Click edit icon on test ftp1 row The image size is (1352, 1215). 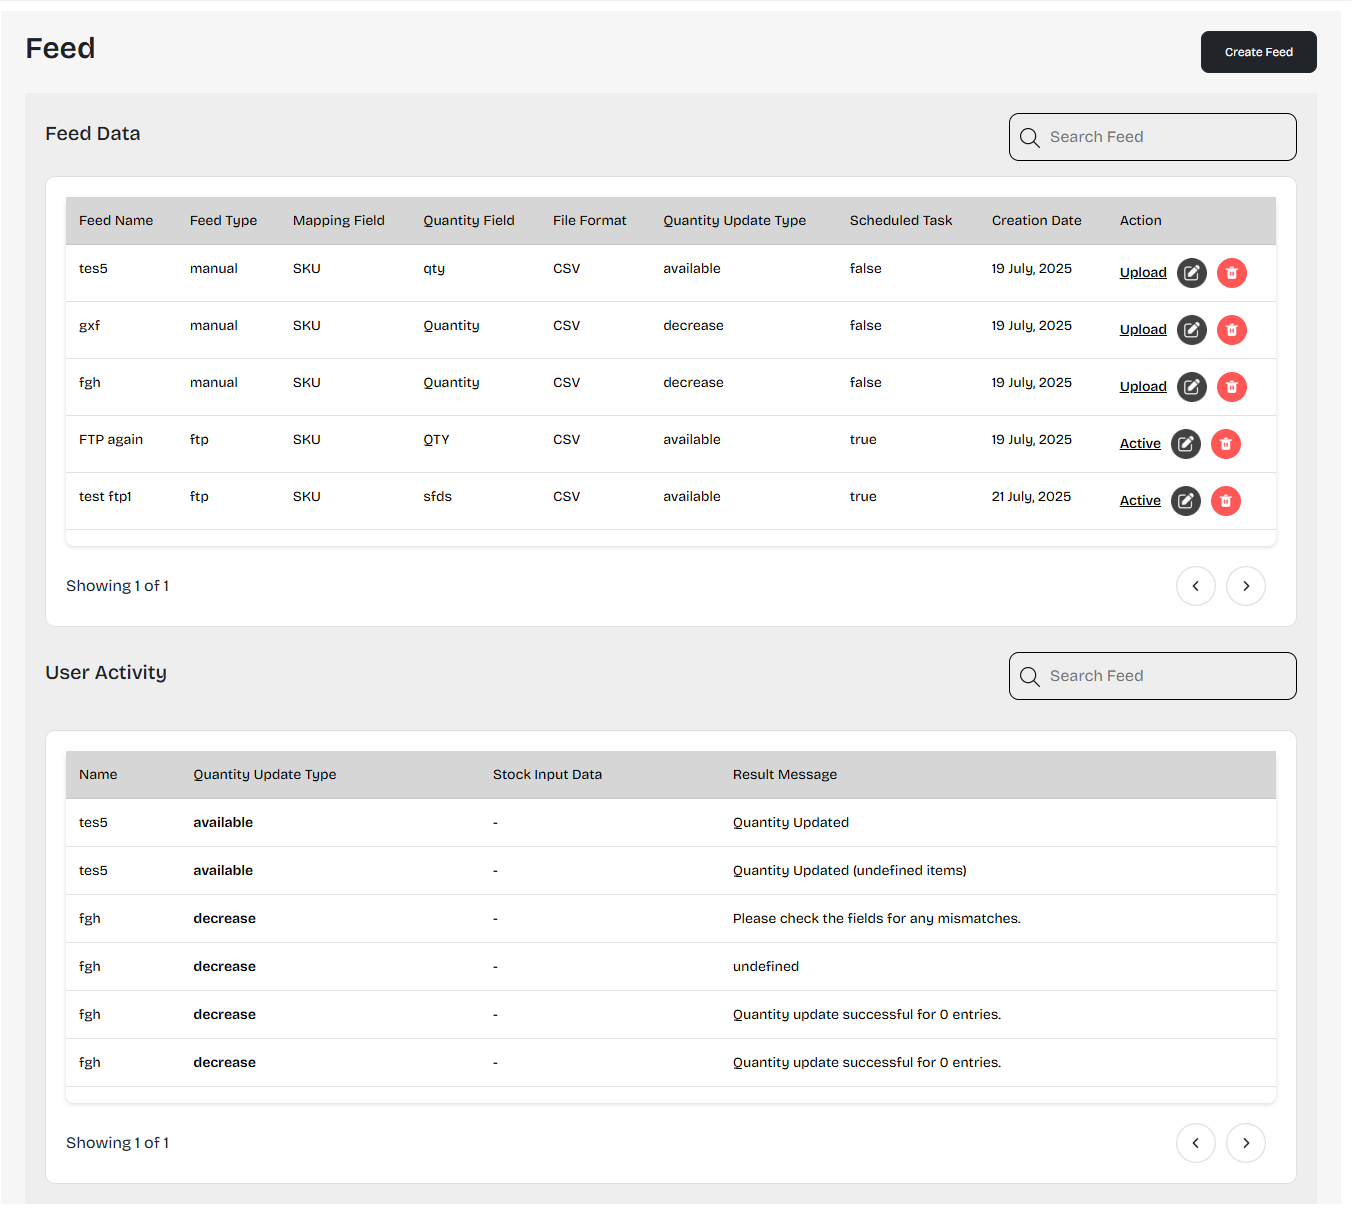(1185, 501)
